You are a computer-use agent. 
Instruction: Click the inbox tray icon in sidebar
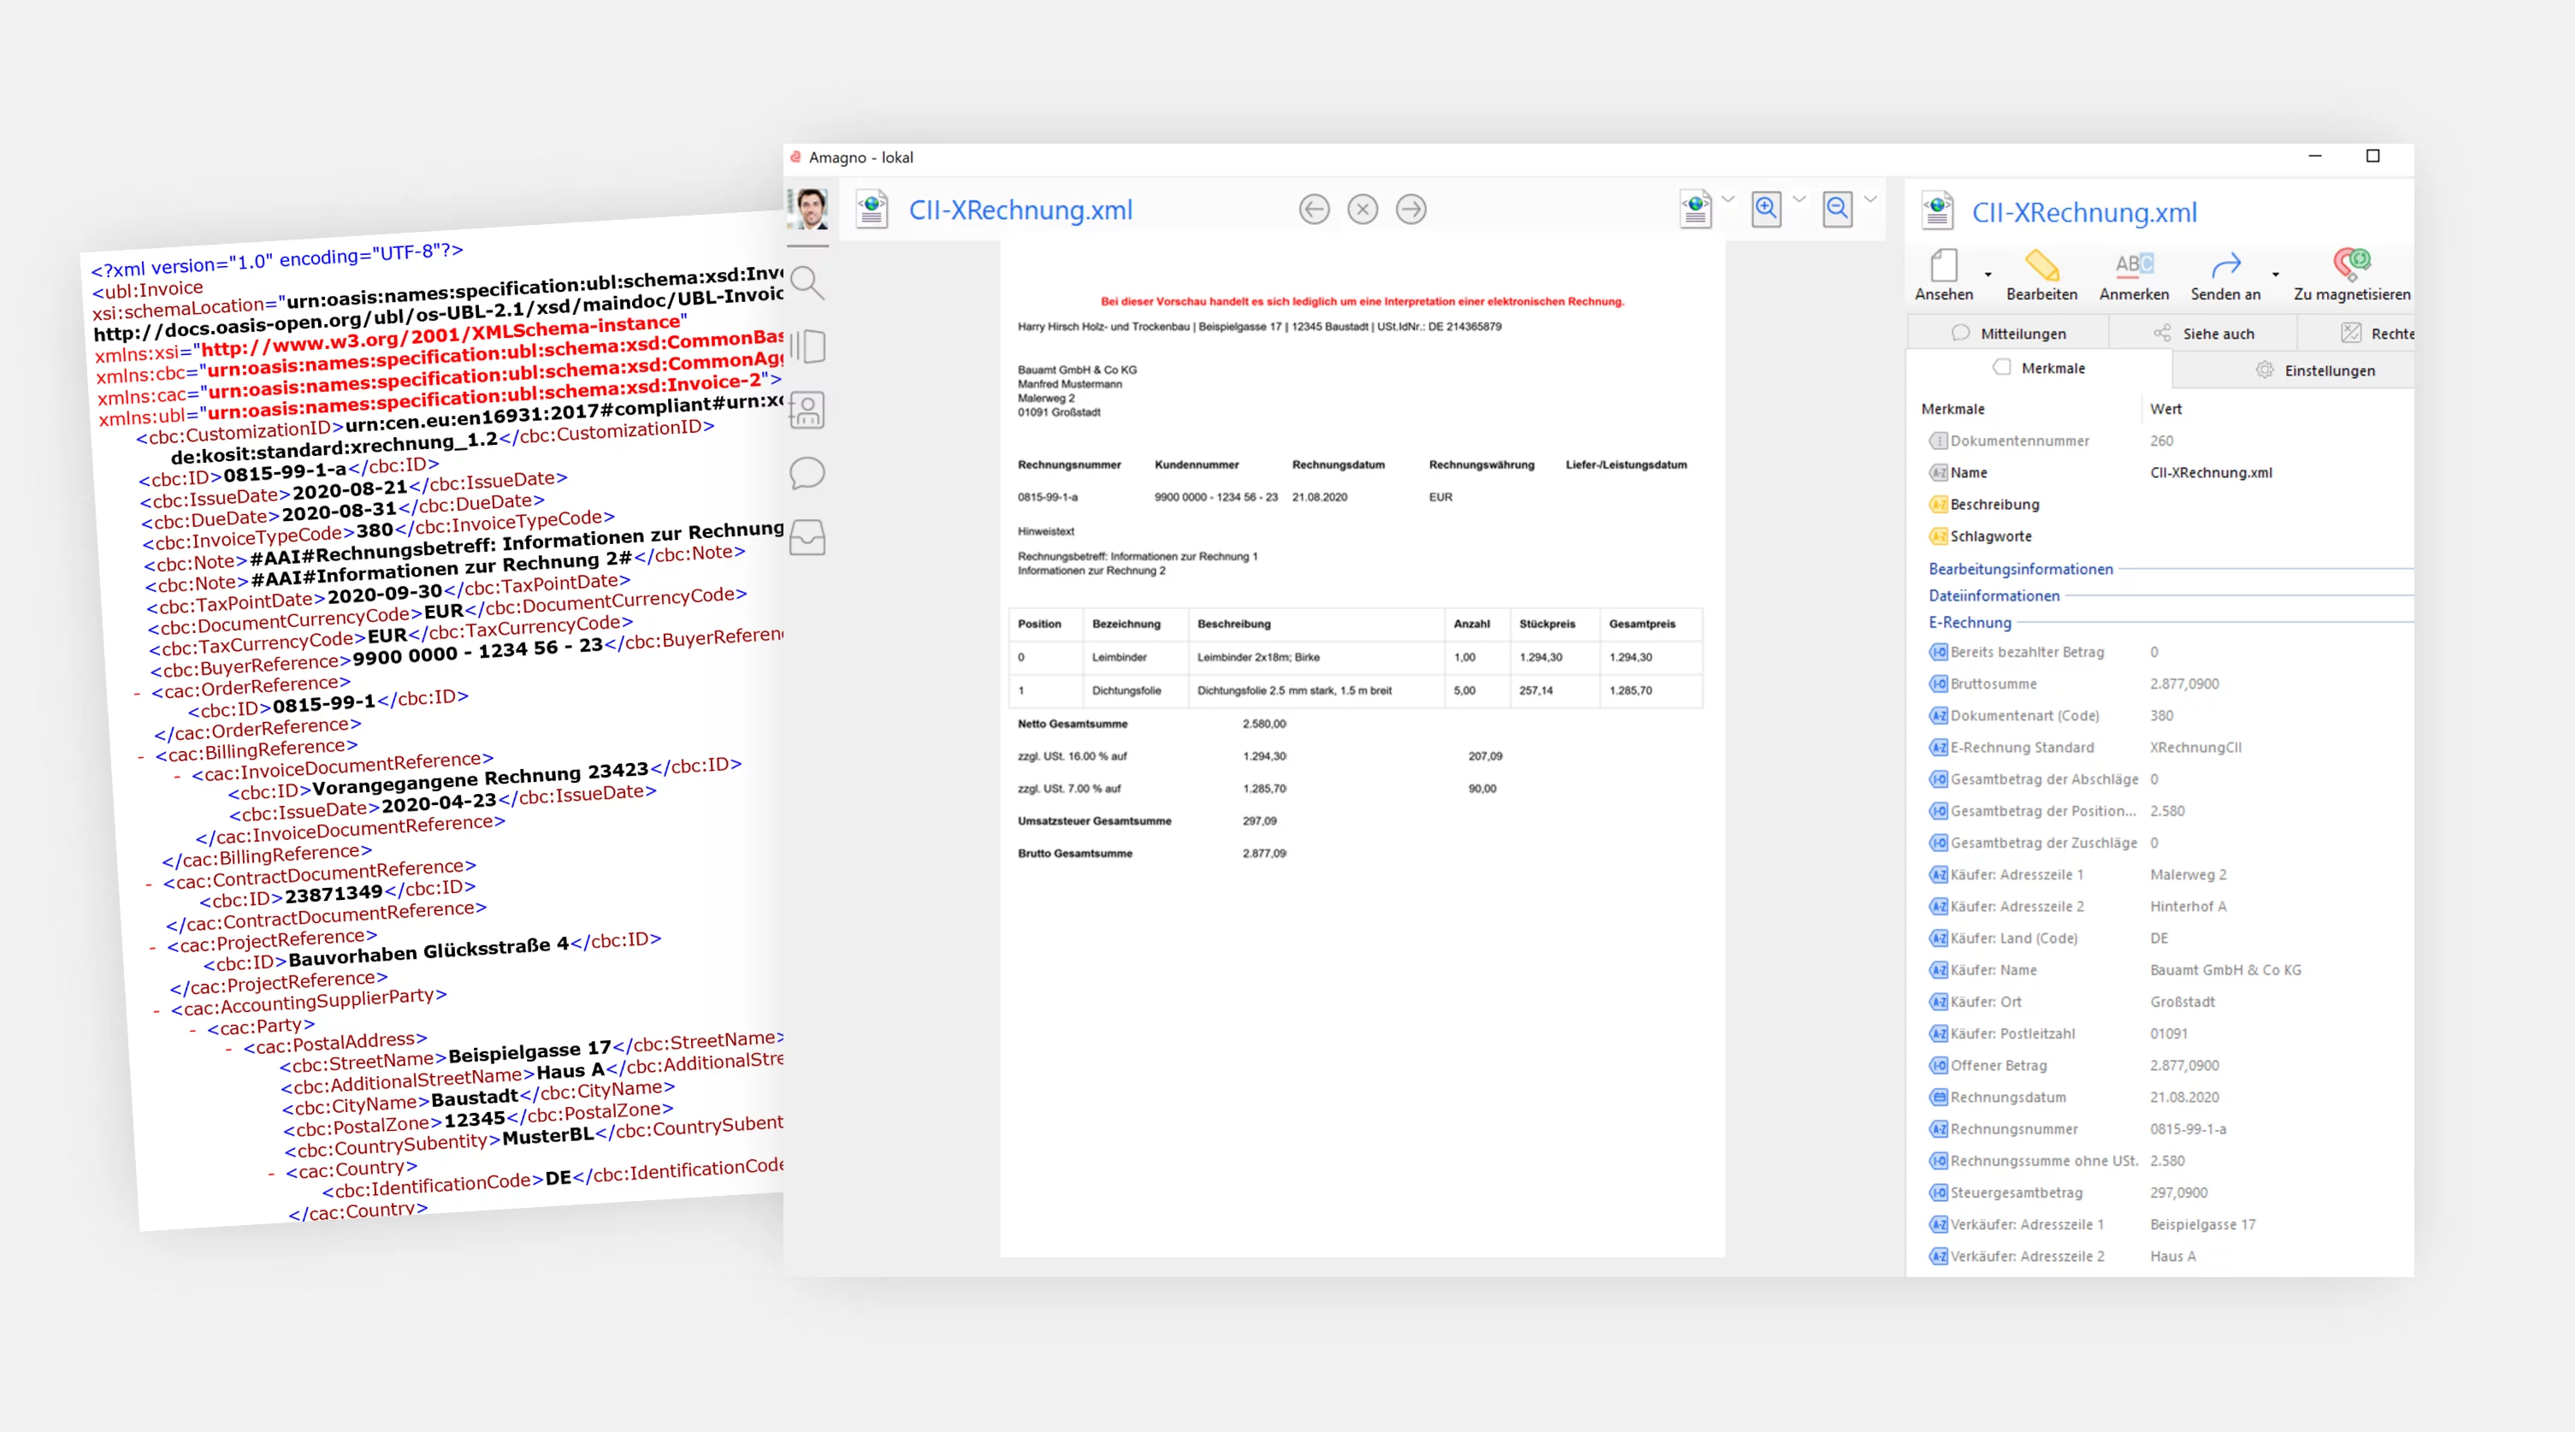click(807, 537)
